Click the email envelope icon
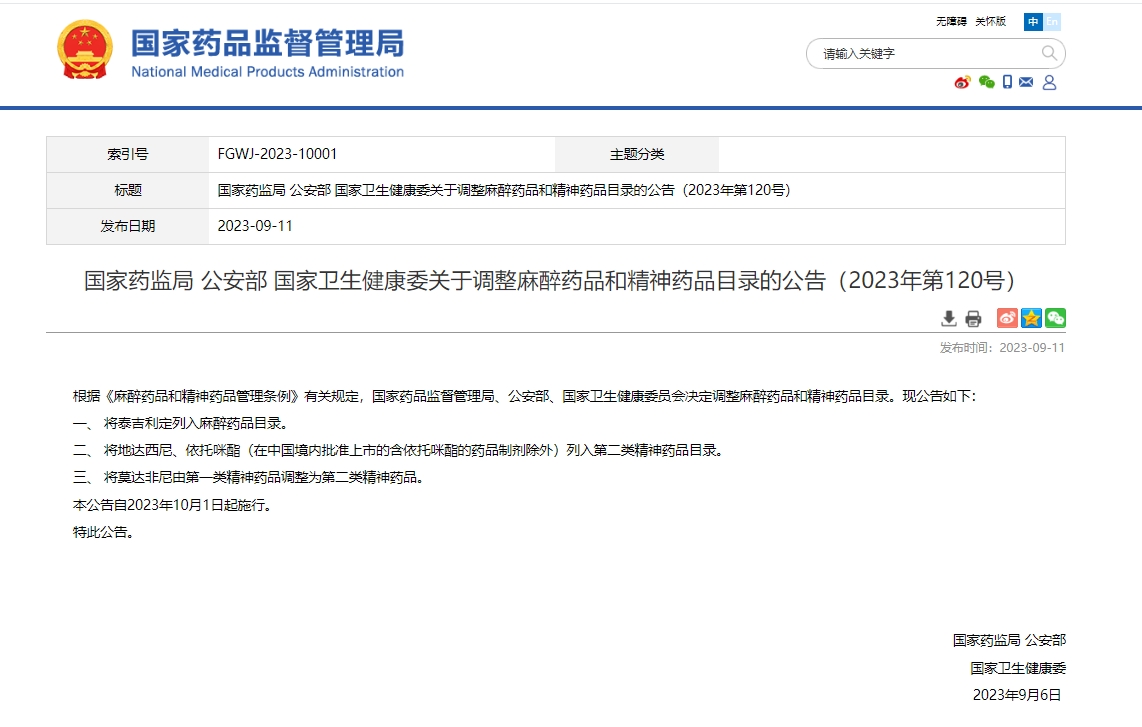 coord(1025,82)
